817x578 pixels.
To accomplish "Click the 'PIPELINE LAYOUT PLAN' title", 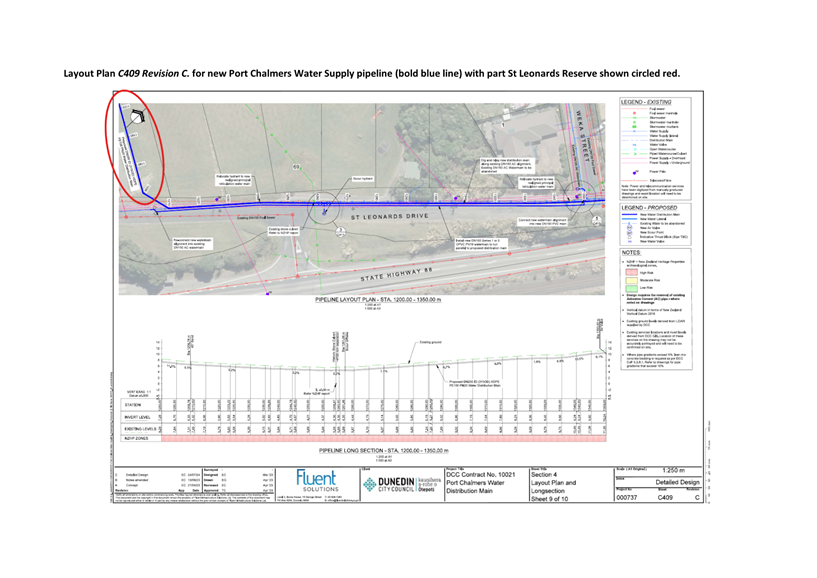I will (378, 300).
